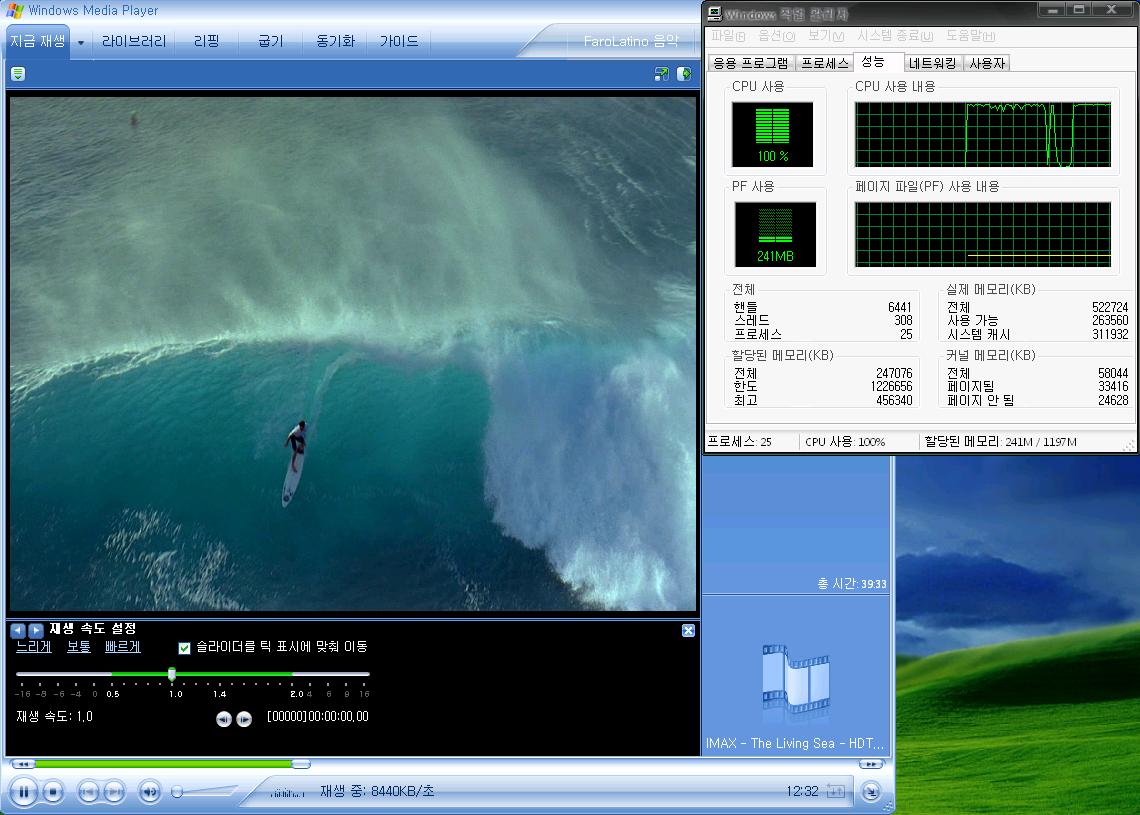This screenshot has width=1140, height=815.
Task: Open Task Manager 보기 (View) menu
Action: (x=826, y=36)
